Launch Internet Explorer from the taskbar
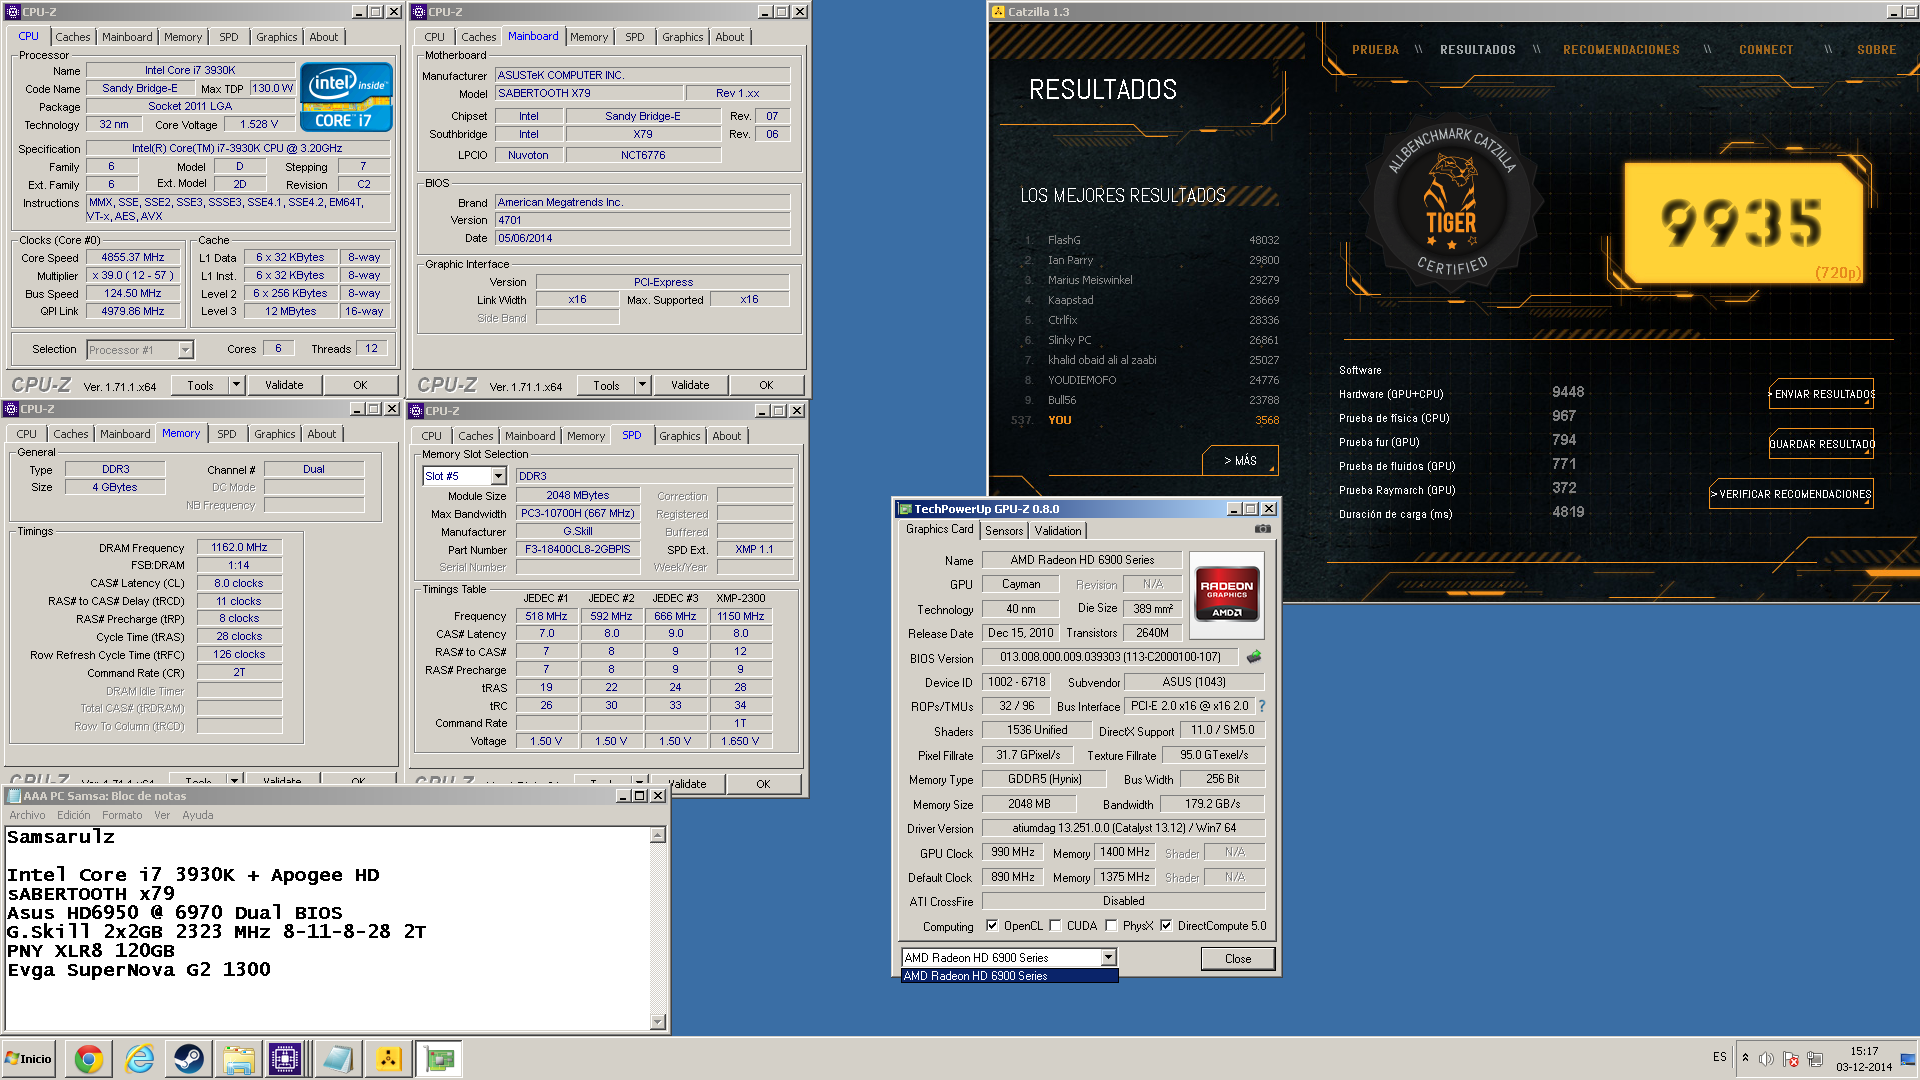The image size is (1920, 1080). tap(139, 1059)
